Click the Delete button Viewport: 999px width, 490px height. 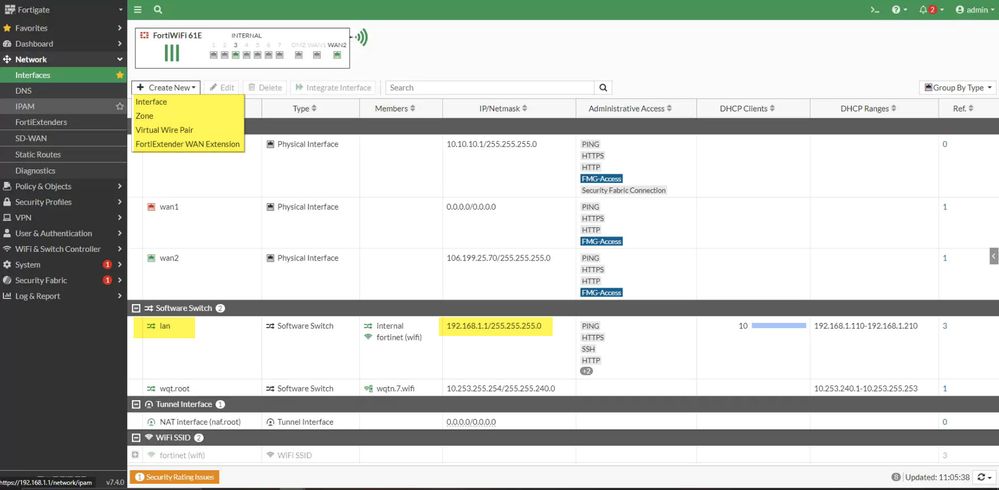point(264,88)
